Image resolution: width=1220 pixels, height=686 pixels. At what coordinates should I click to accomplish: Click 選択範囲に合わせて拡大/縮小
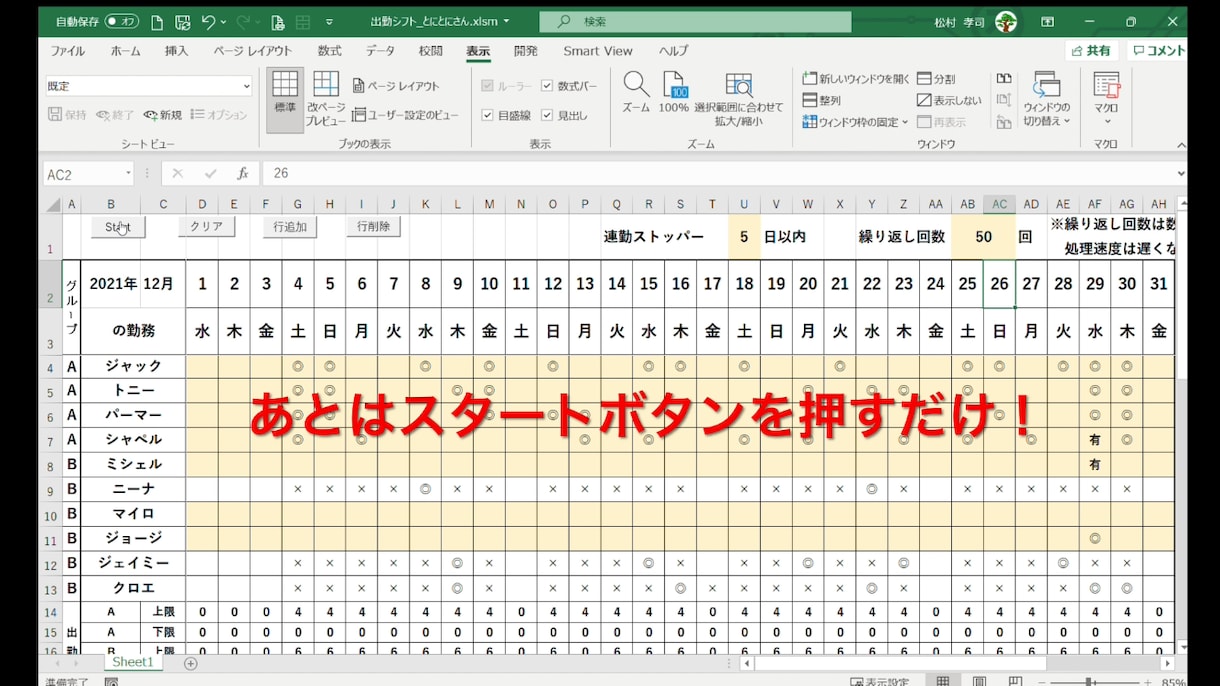coord(738,100)
